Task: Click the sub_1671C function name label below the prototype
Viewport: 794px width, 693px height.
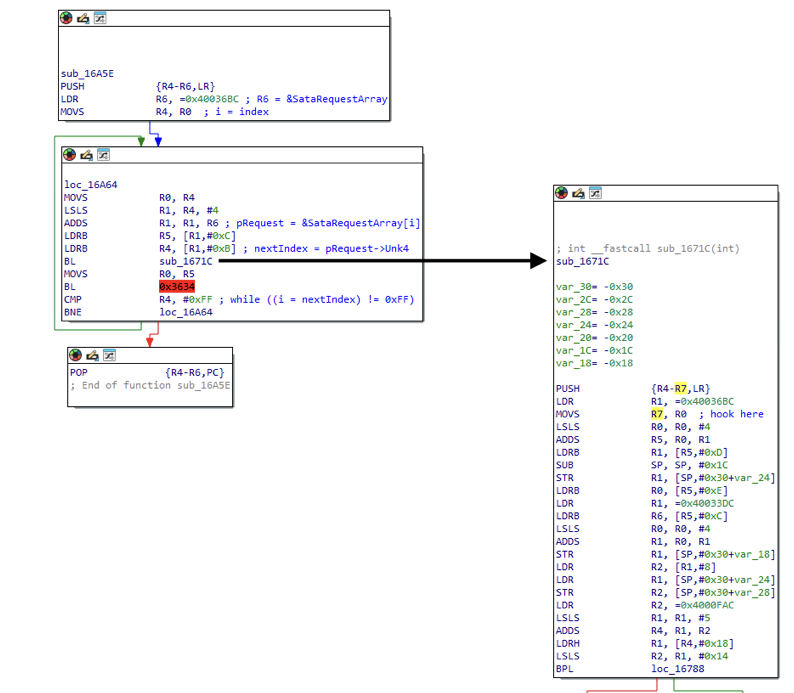Action: click(x=582, y=261)
